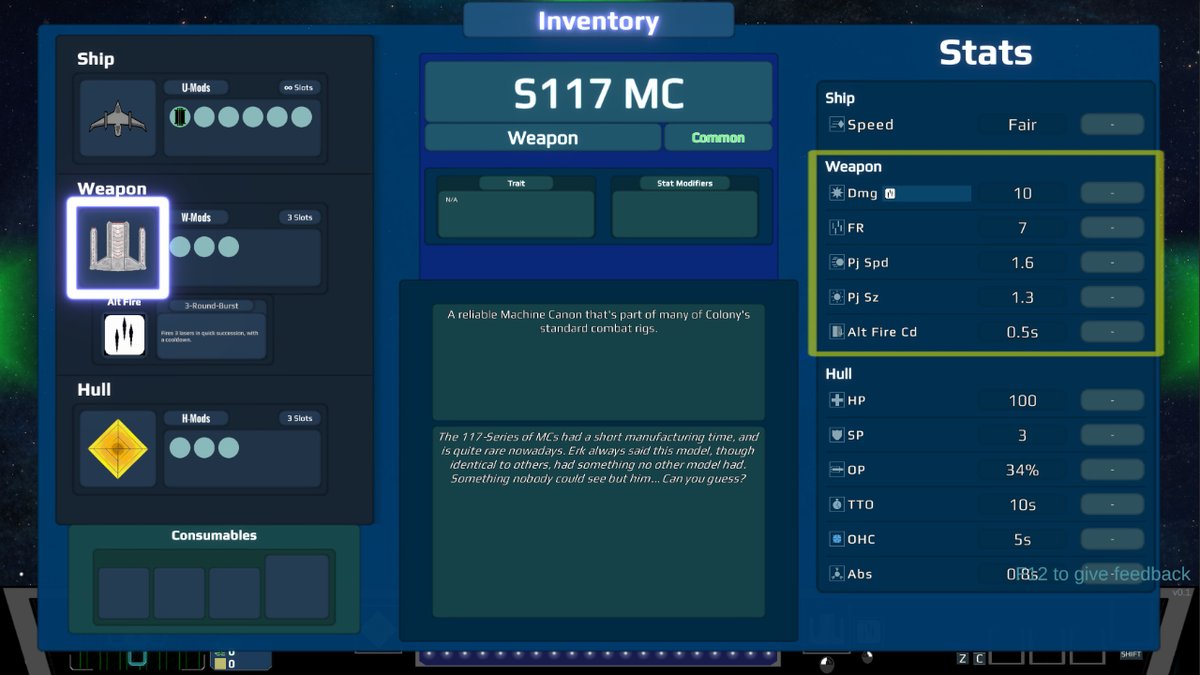Select the second H-Mods slot
1200x675 pixels.
click(x=204, y=448)
